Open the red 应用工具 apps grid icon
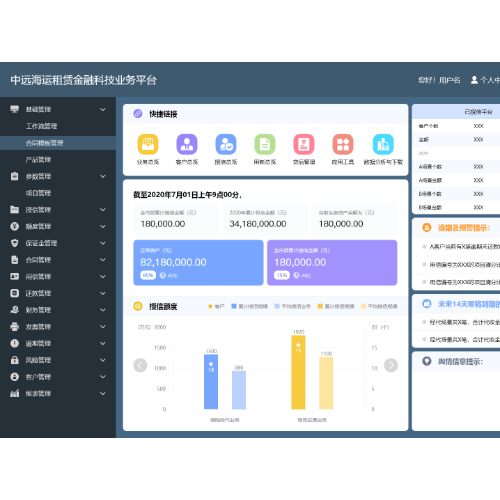500x500 pixels. tap(343, 144)
